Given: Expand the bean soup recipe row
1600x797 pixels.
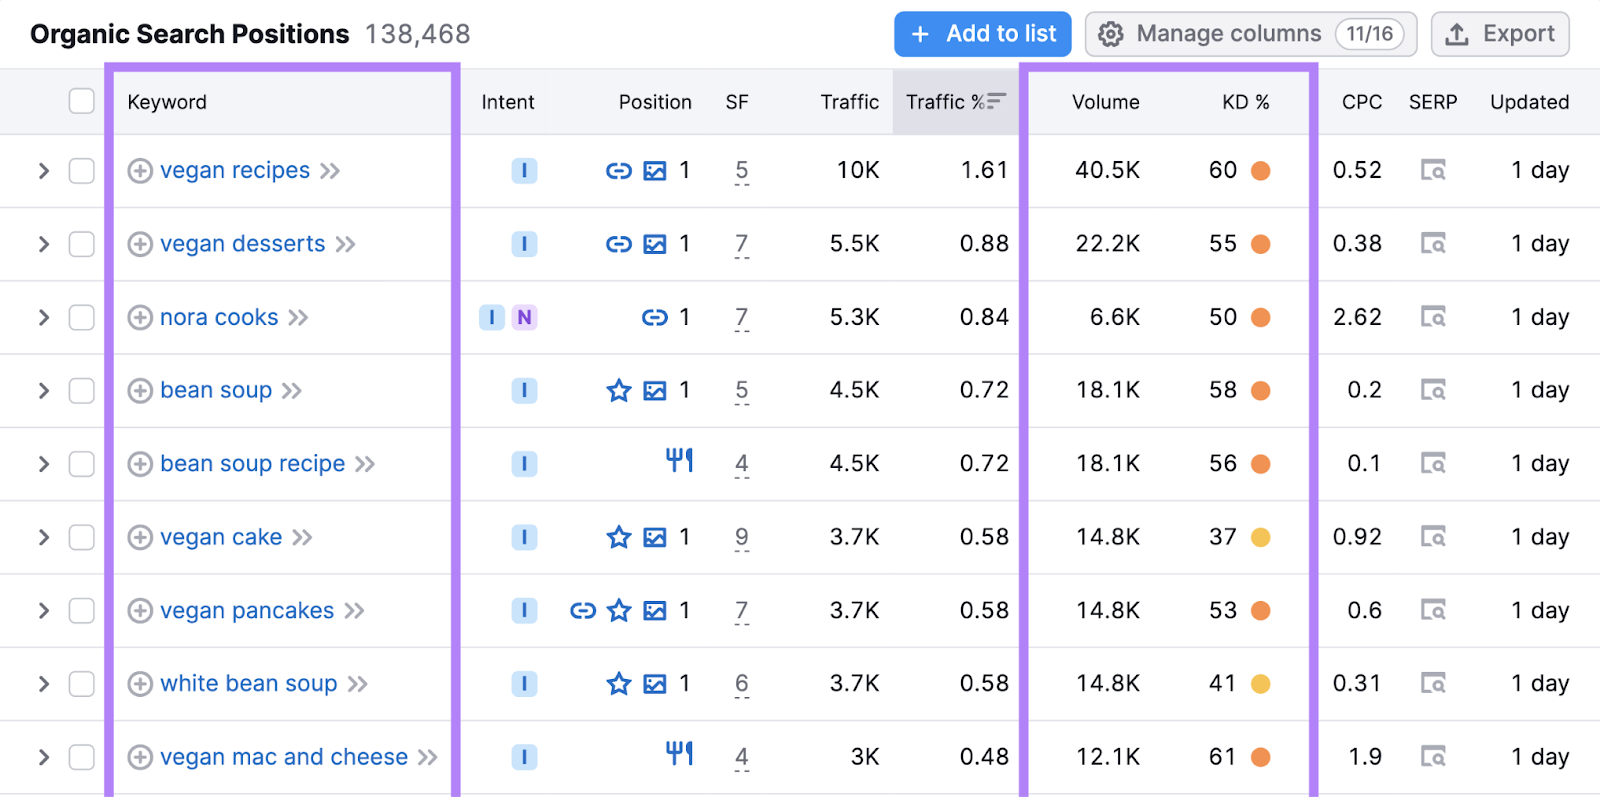Looking at the screenshot, I should click(43, 464).
